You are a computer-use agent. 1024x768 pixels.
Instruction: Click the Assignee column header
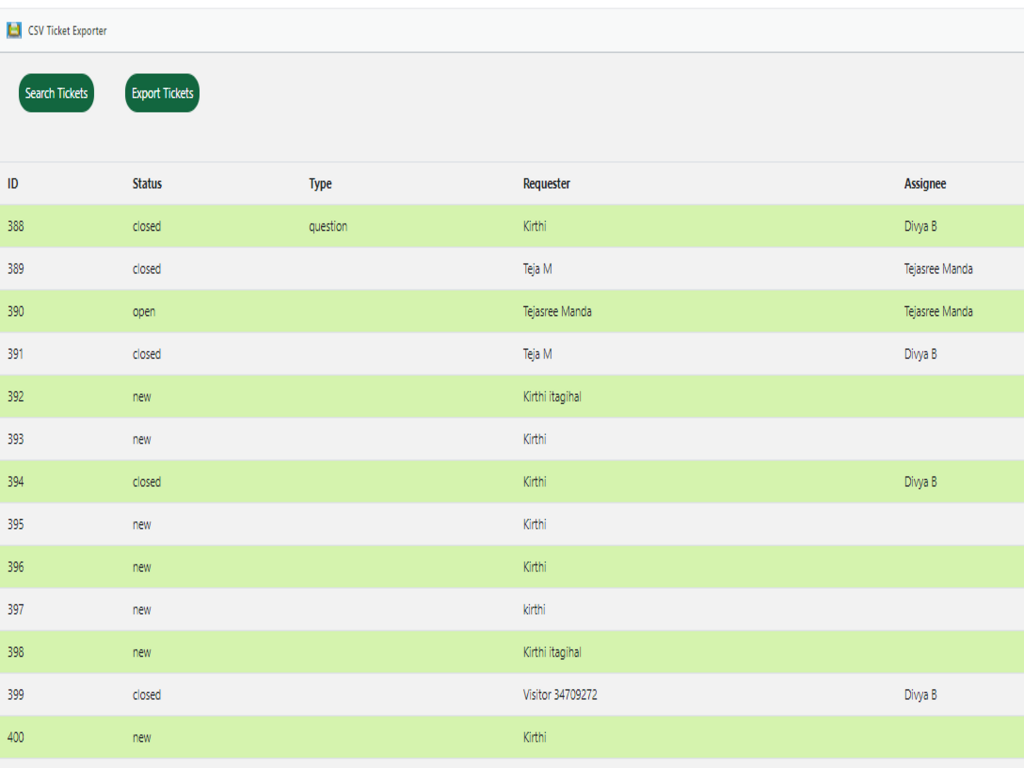click(922, 184)
